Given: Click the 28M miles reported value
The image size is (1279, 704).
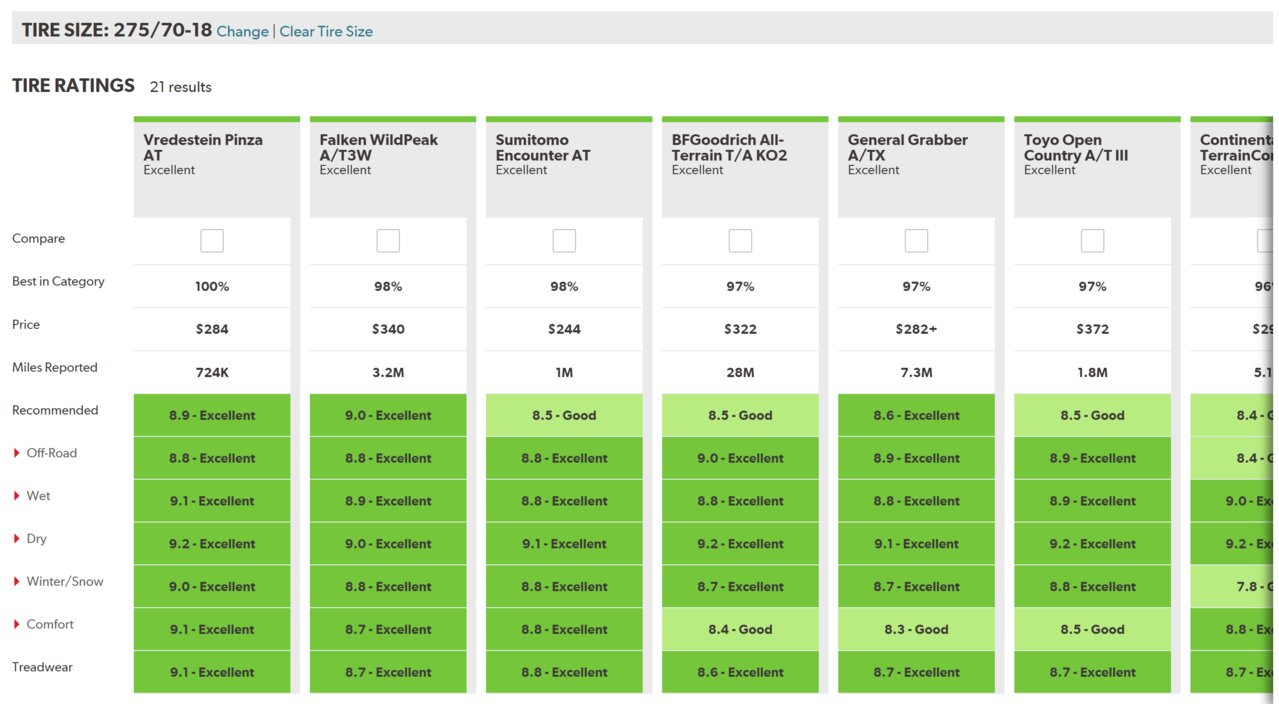Looking at the screenshot, I should [740, 372].
